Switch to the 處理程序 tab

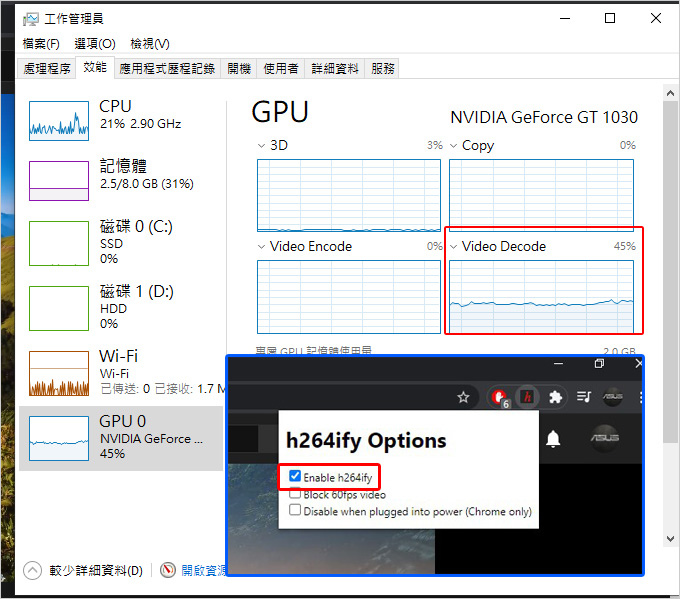[x=47, y=69]
